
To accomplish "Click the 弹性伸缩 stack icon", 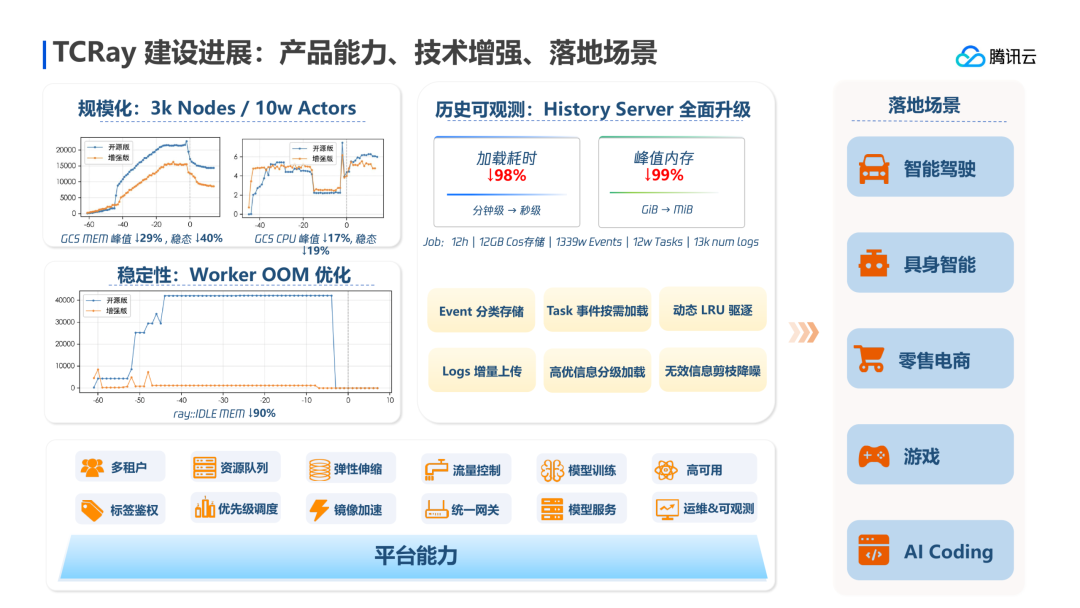I will pos(320,470).
